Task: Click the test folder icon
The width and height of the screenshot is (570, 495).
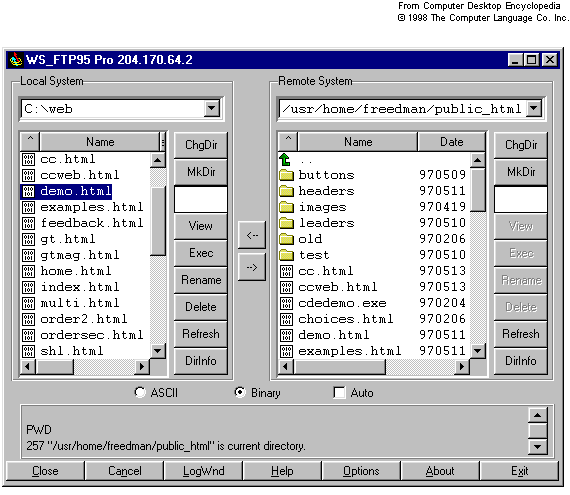Action: pyautogui.click(x=286, y=255)
